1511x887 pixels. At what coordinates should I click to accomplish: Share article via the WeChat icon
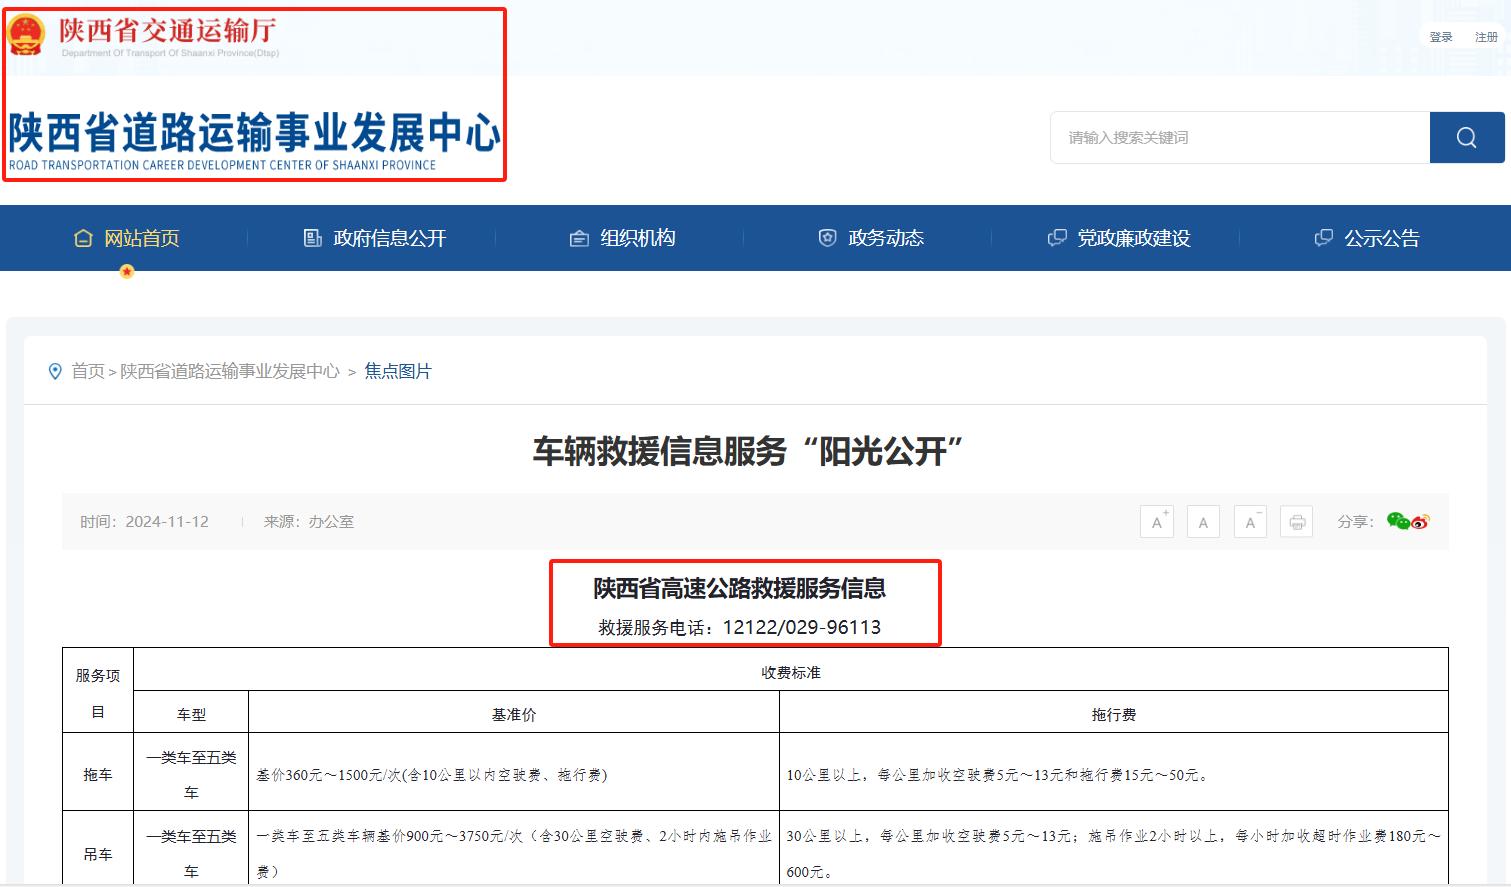point(1397,521)
